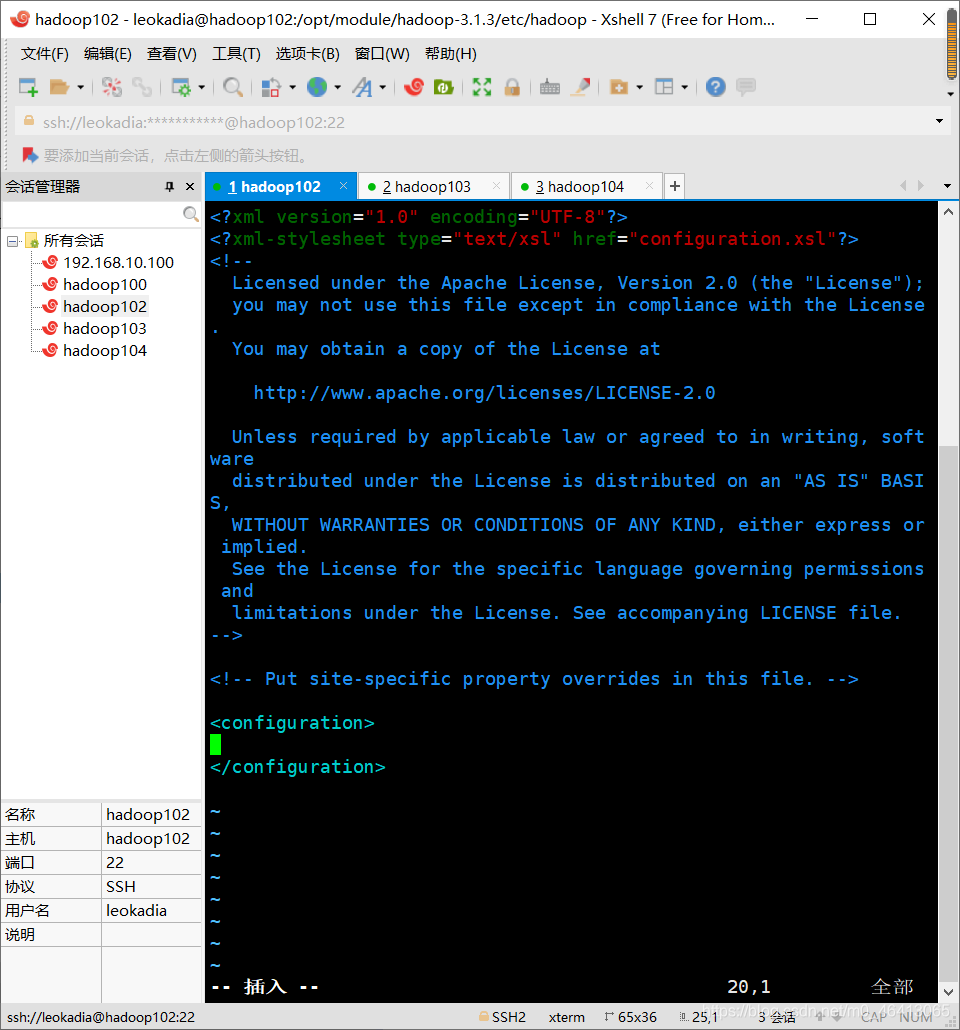Click the session manager search box
The width and height of the screenshot is (960, 1030).
[x=92, y=214]
